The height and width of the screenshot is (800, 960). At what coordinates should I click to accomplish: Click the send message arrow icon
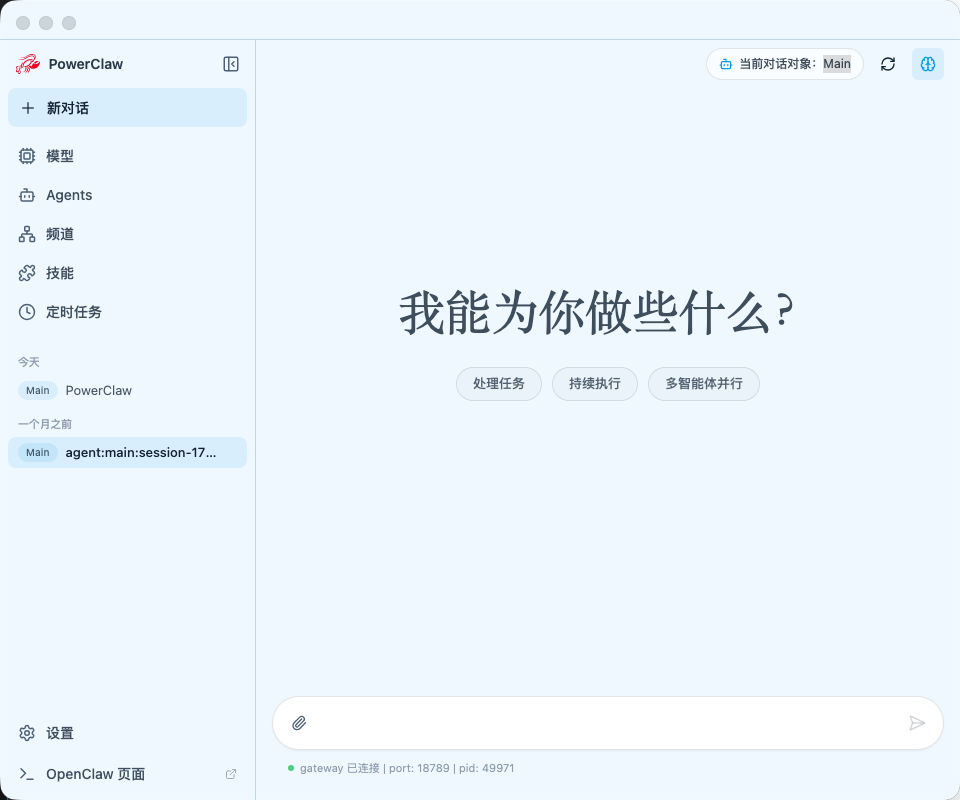(x=917, y=722)
